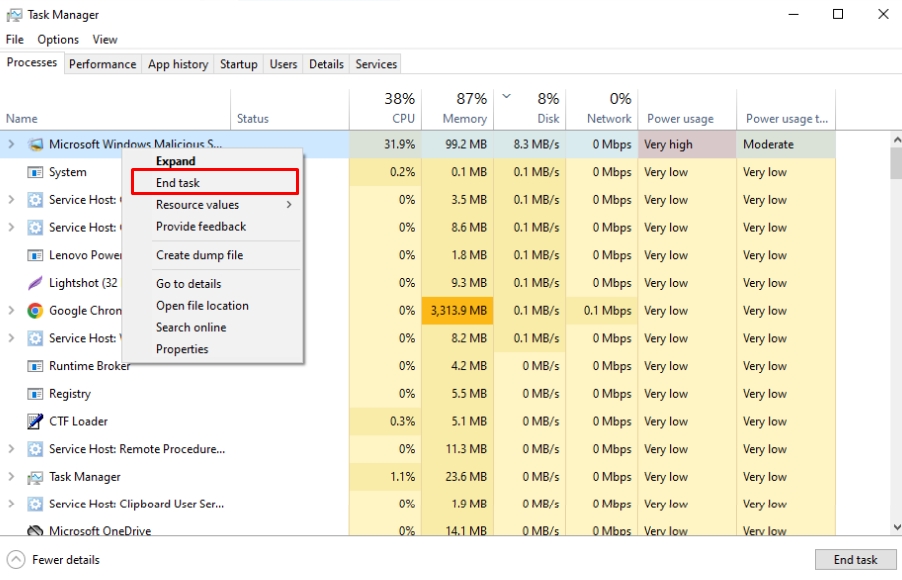Choose Create dump file menu entry

click(213, 255)
